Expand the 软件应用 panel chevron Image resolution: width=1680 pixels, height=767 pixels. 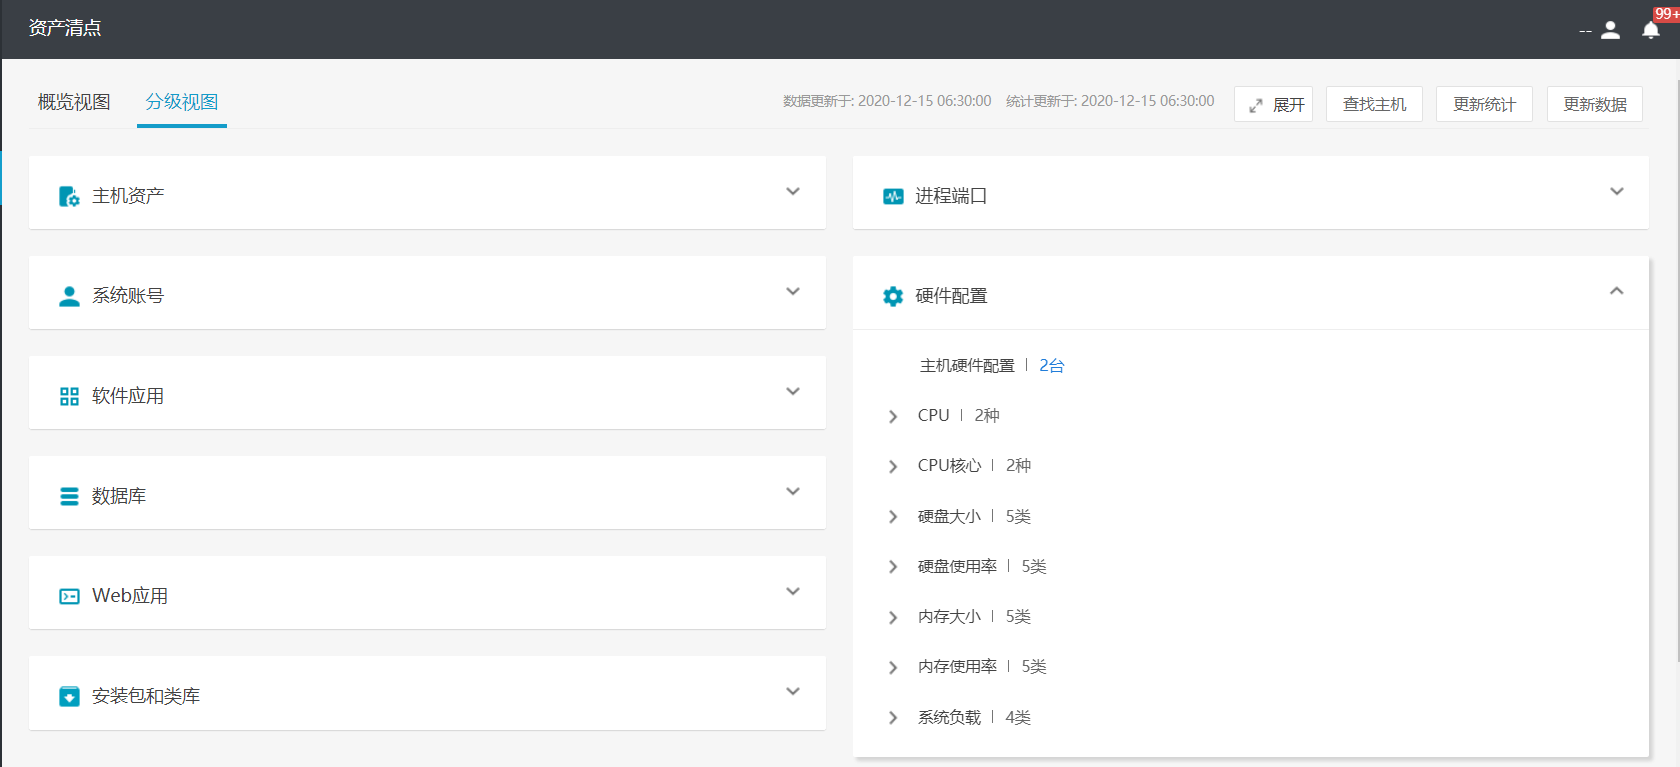[793, 391]
